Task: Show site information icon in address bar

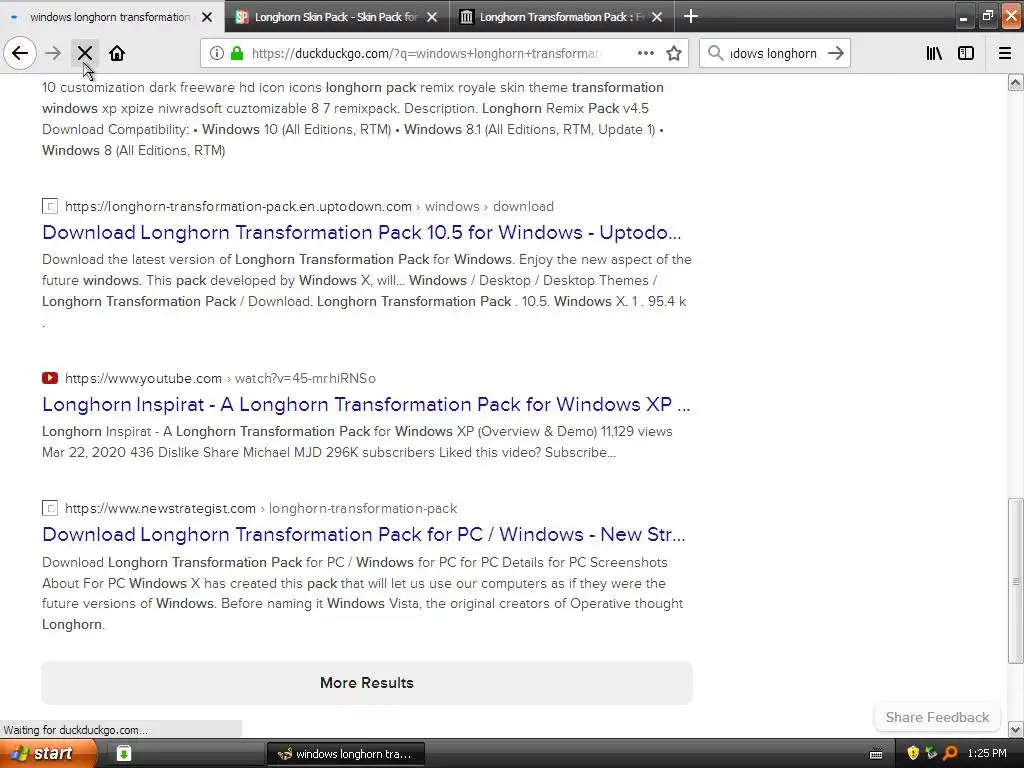Action: [x=217, y=53]
